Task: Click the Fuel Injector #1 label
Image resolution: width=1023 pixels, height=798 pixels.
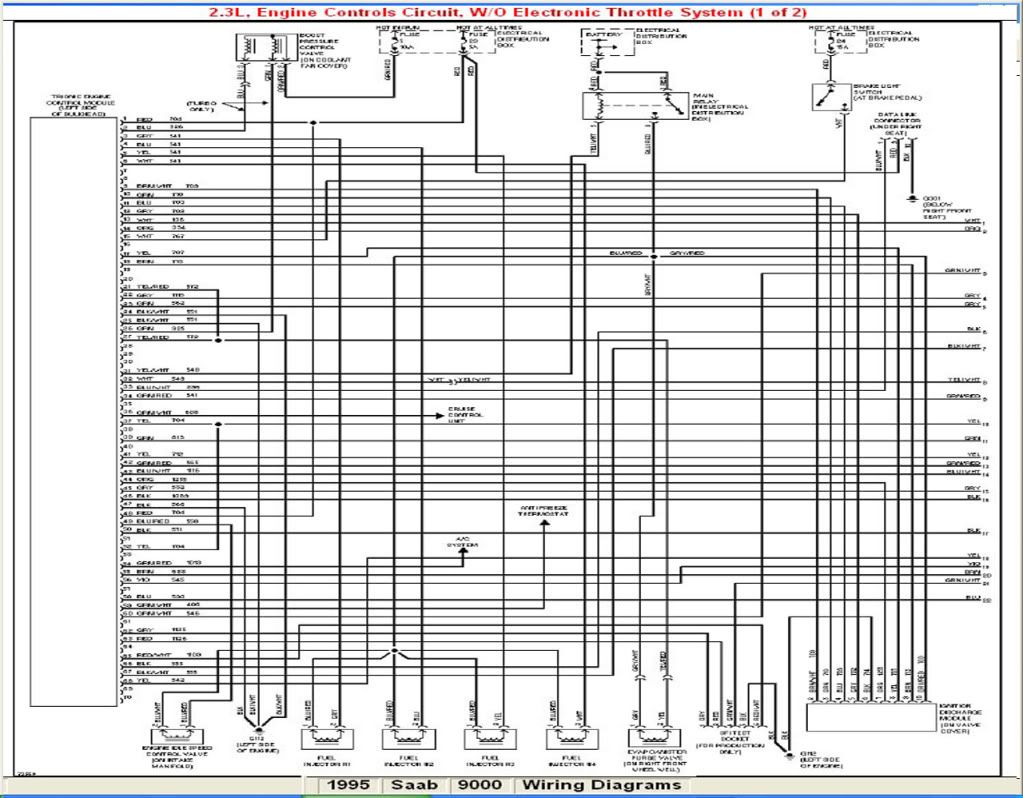Action: click(327, 761)
